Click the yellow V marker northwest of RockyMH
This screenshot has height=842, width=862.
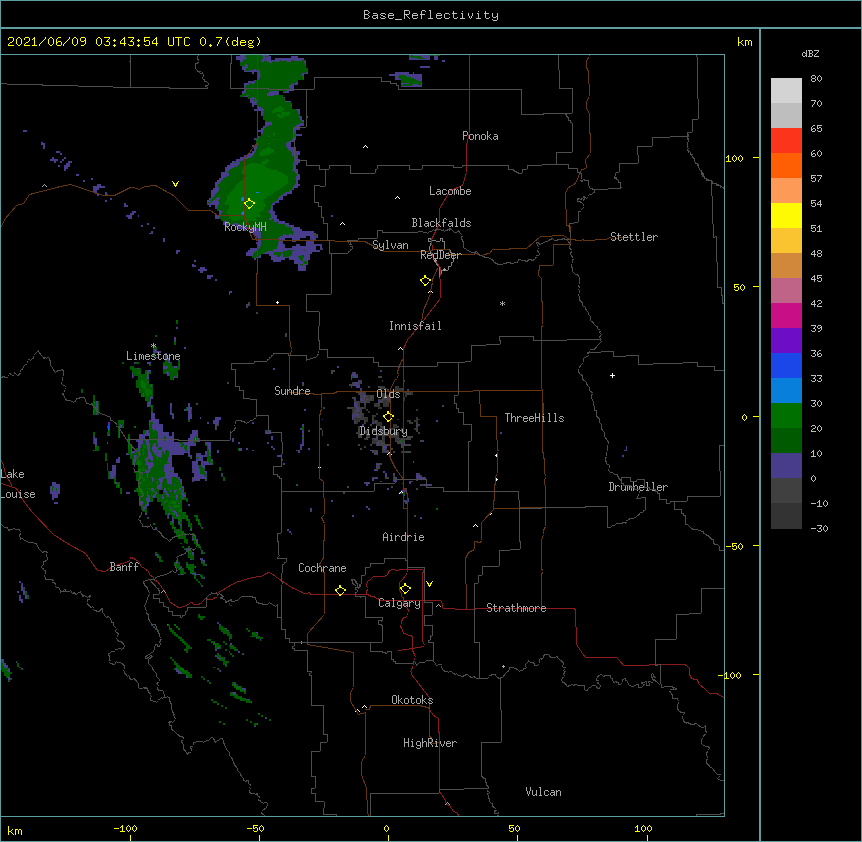coord(175,184)
